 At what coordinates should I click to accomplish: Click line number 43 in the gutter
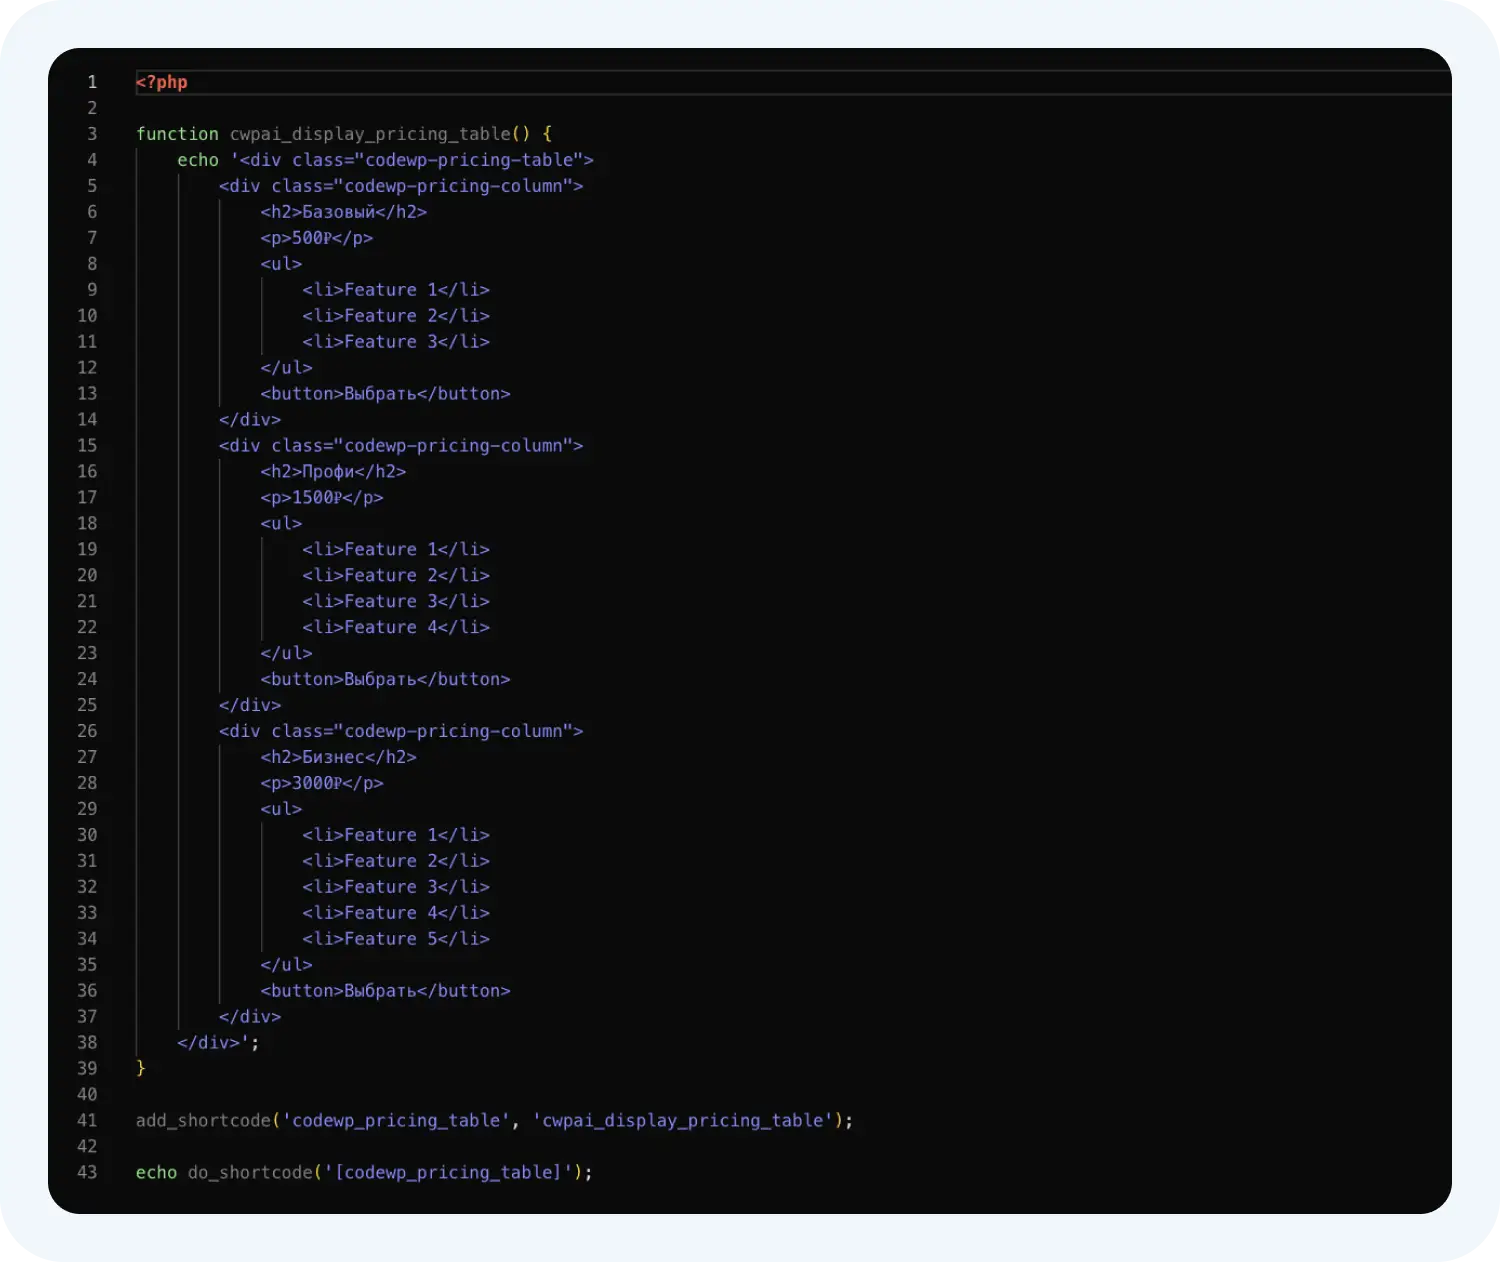pyautogui.click(x=88, y=1173)
